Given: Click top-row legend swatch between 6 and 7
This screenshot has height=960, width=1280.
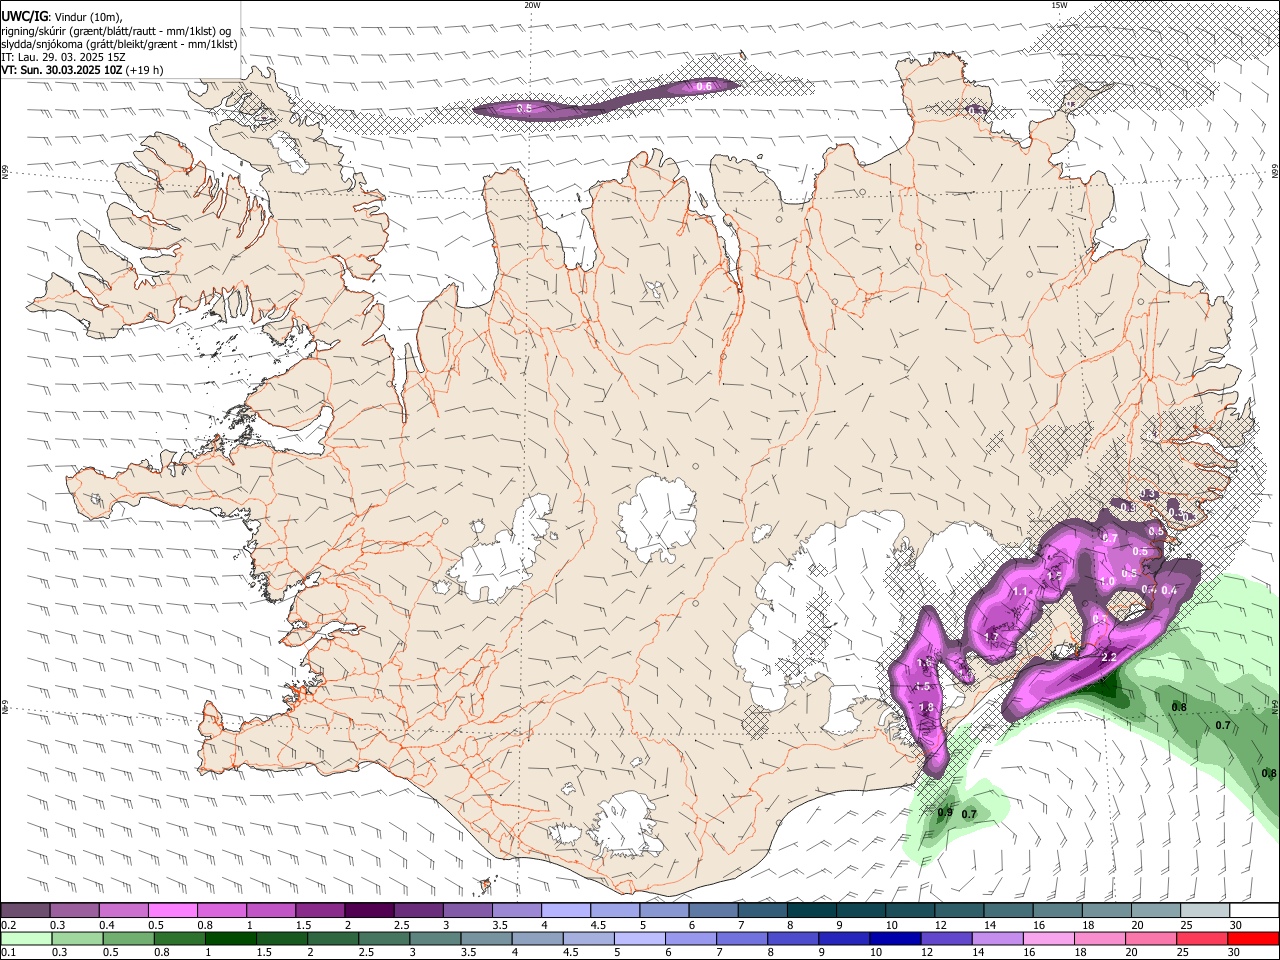Looking at the screenshot, I should click(x=714, y=910).
